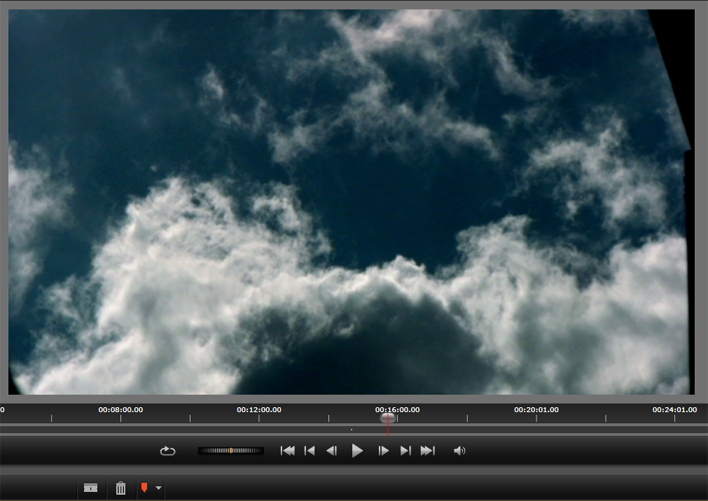Play the video preview
Screen dimensions: 708x501
357,450
